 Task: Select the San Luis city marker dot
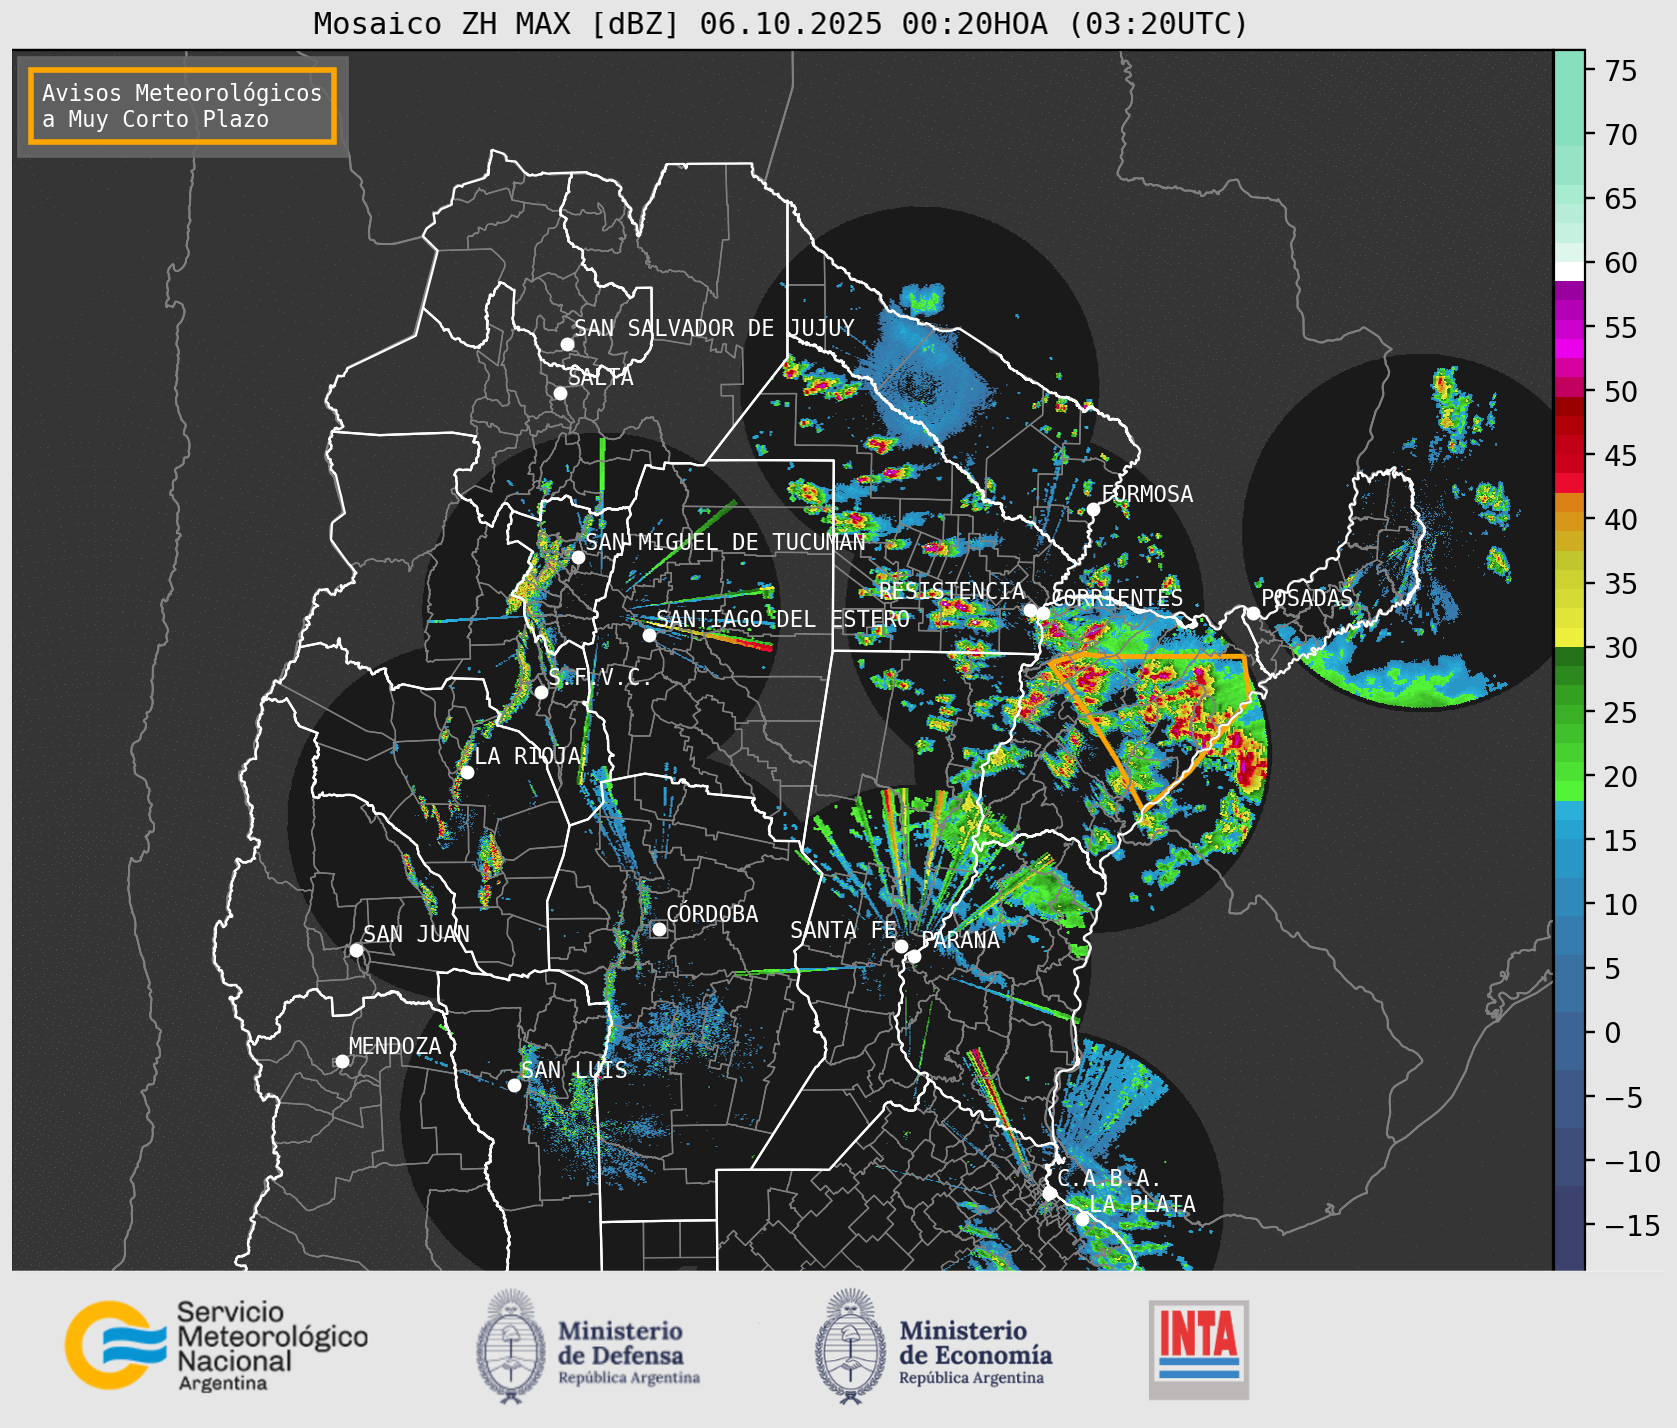(x=514, y=1085)
